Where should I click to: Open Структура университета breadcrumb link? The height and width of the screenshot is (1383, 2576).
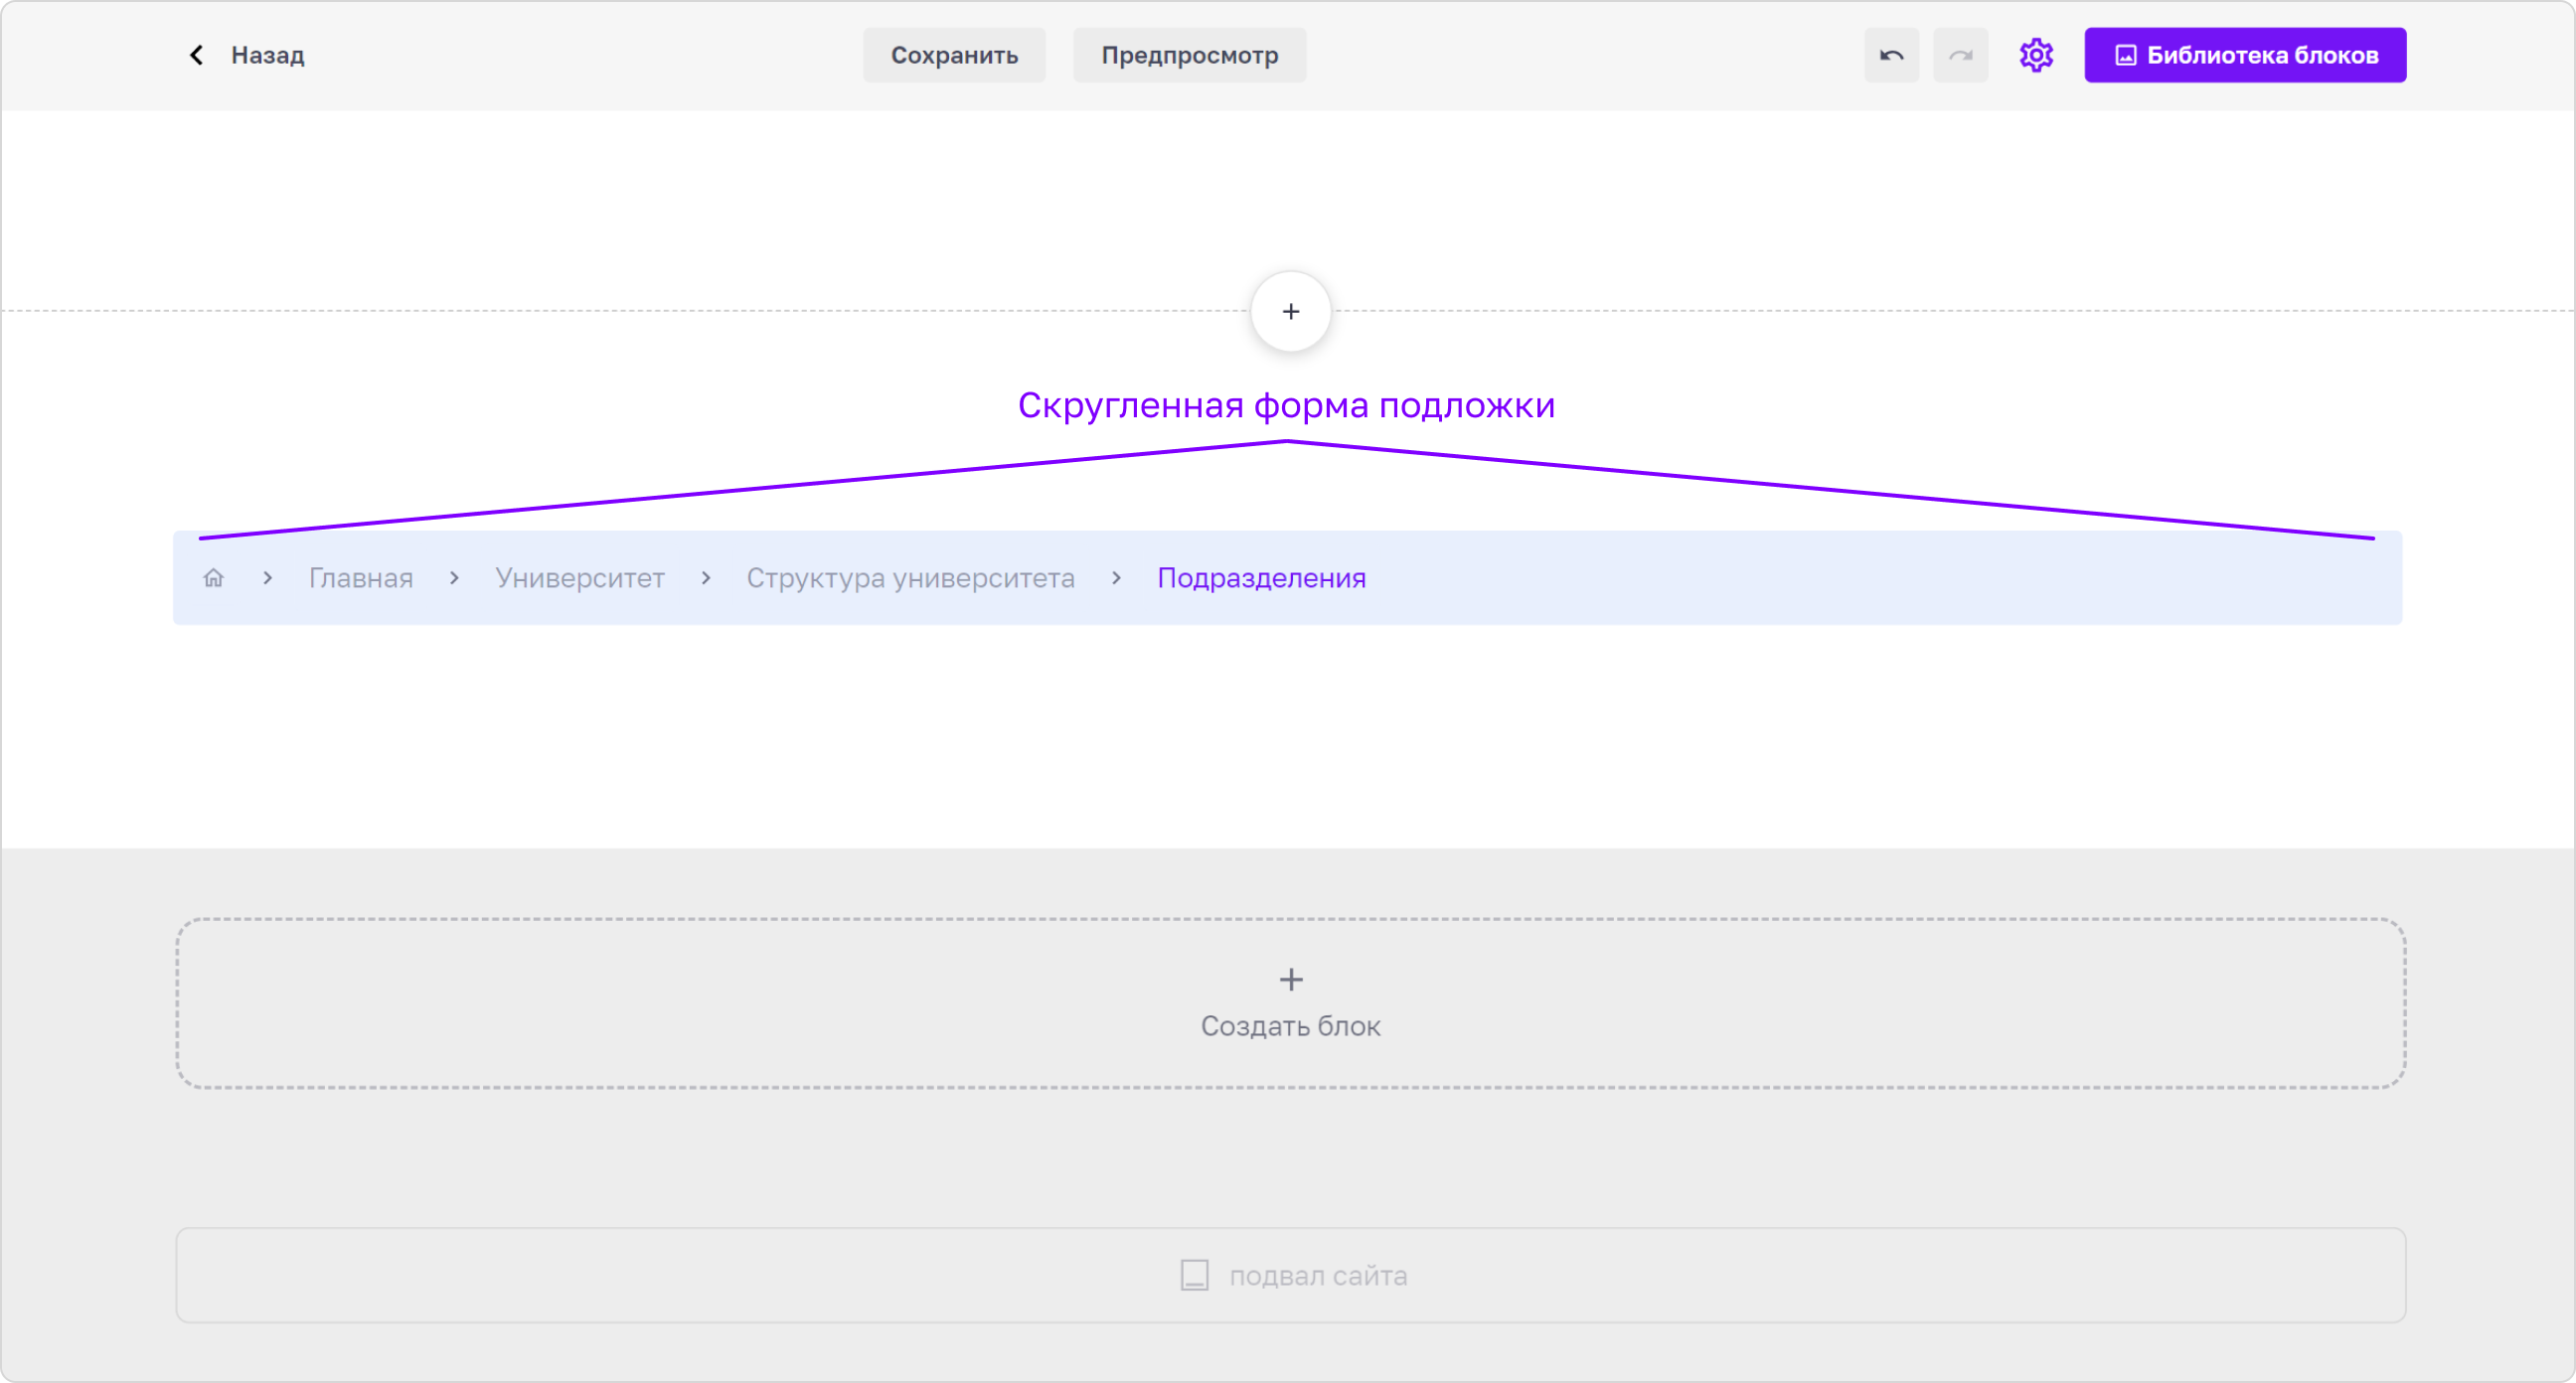(x=910, y=578)
